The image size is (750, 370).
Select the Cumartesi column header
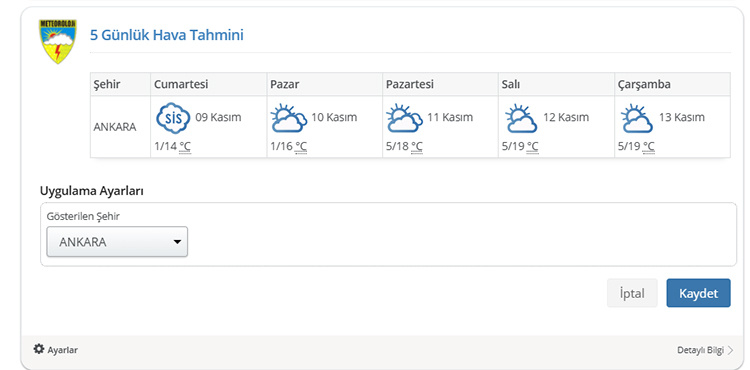[x=209, y=84]
